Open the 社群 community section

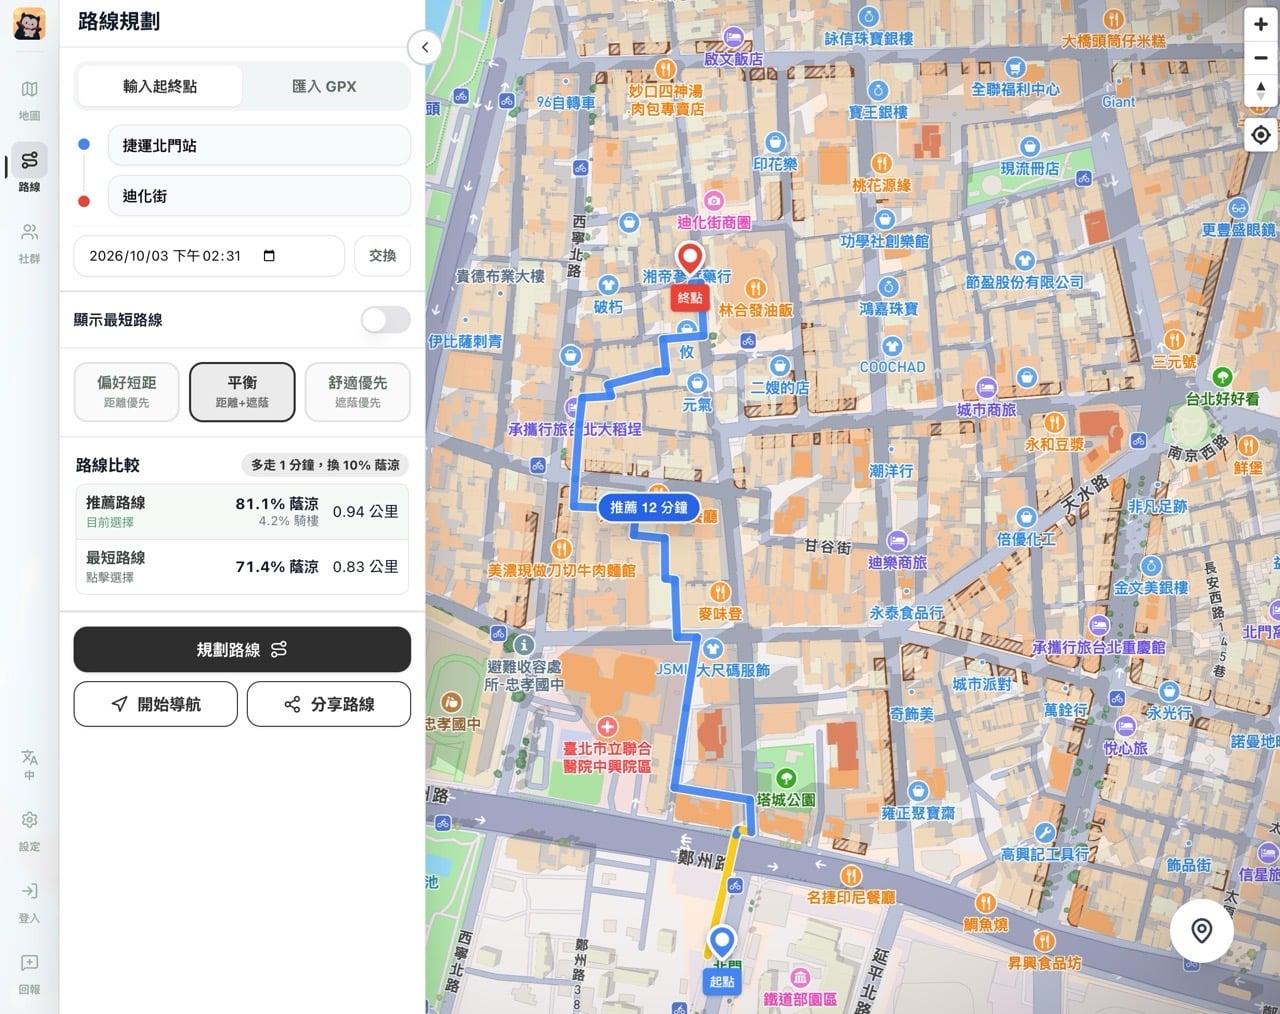(x=29, y=243)
